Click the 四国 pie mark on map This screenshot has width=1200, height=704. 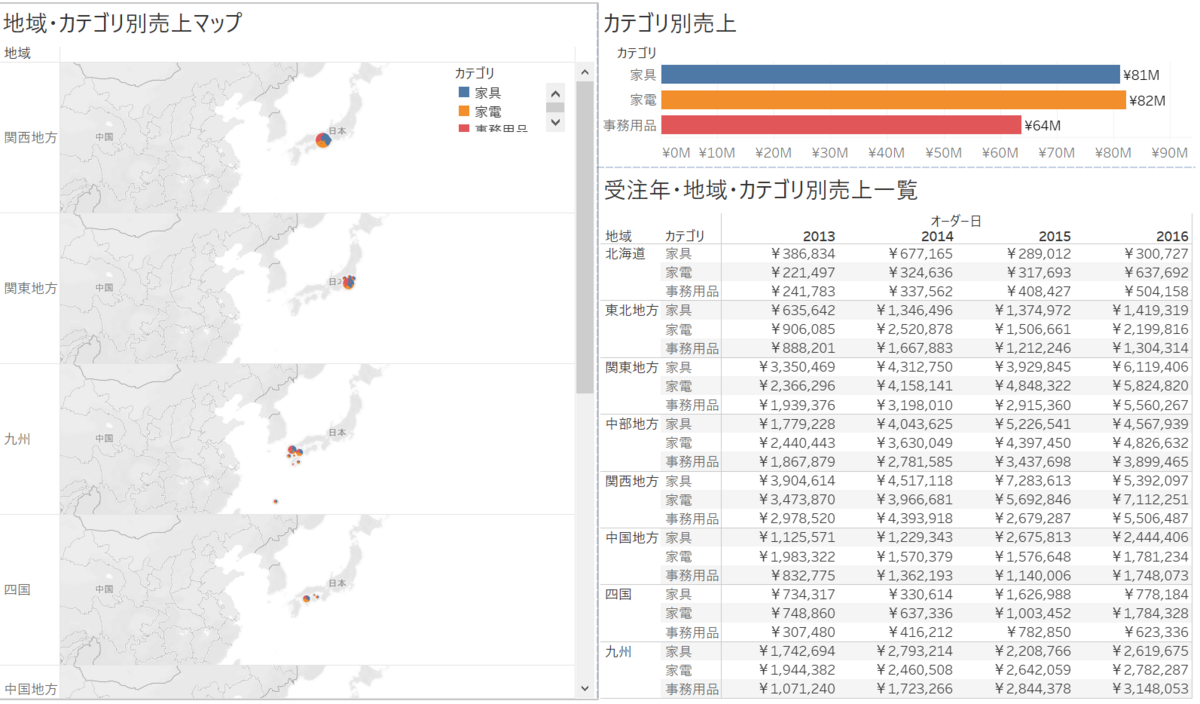[x=306, y=598]
